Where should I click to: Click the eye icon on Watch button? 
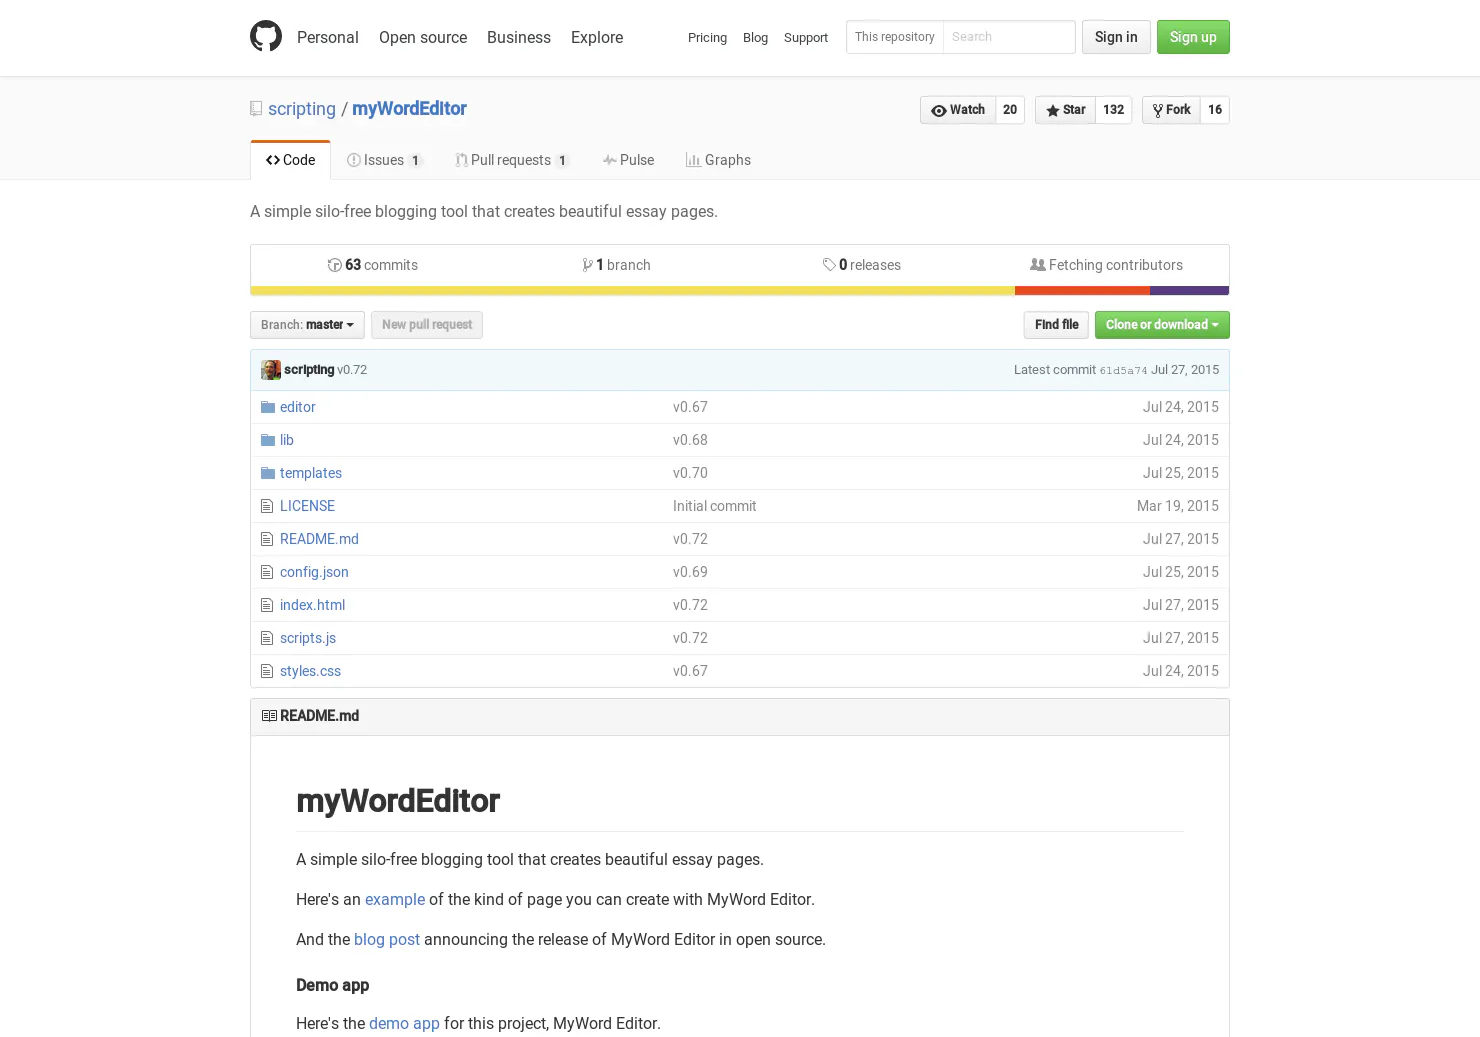tap(938, 110)
